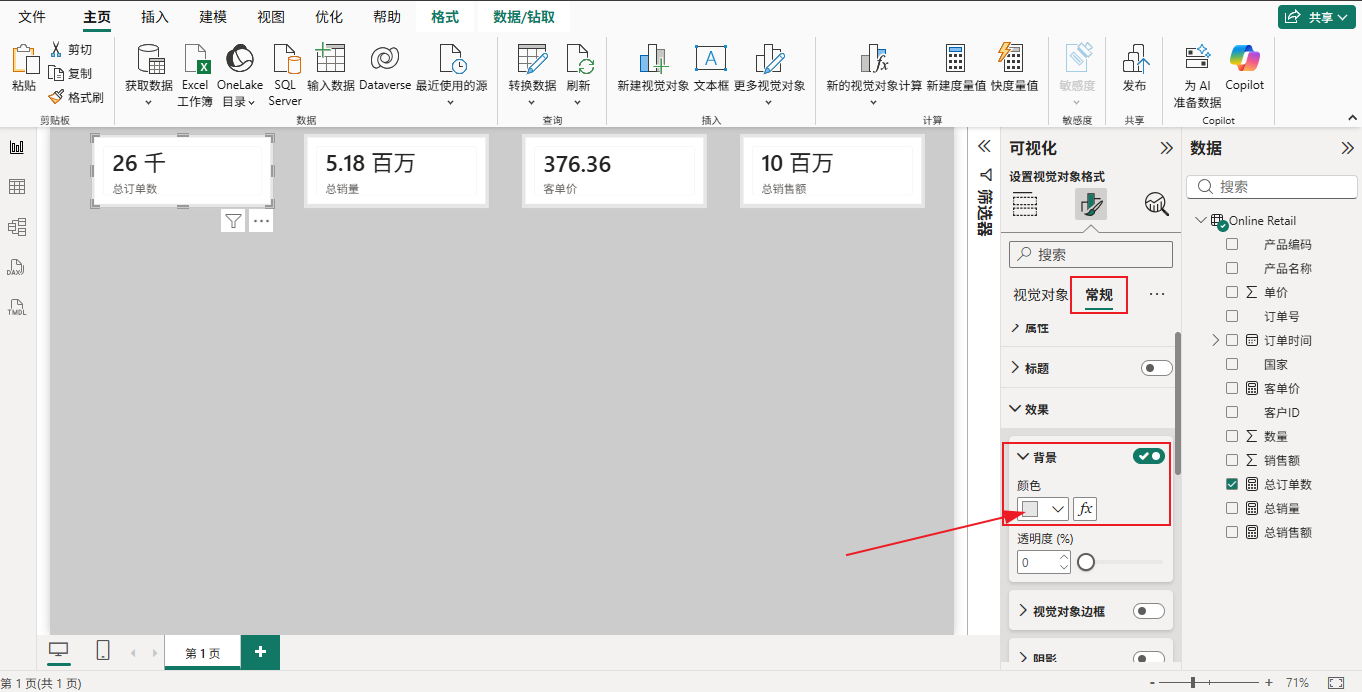Click 快度量值 quick measure
This screenshot has width=1362, height=692.
pyautogui.click(x=1014, y=68)
